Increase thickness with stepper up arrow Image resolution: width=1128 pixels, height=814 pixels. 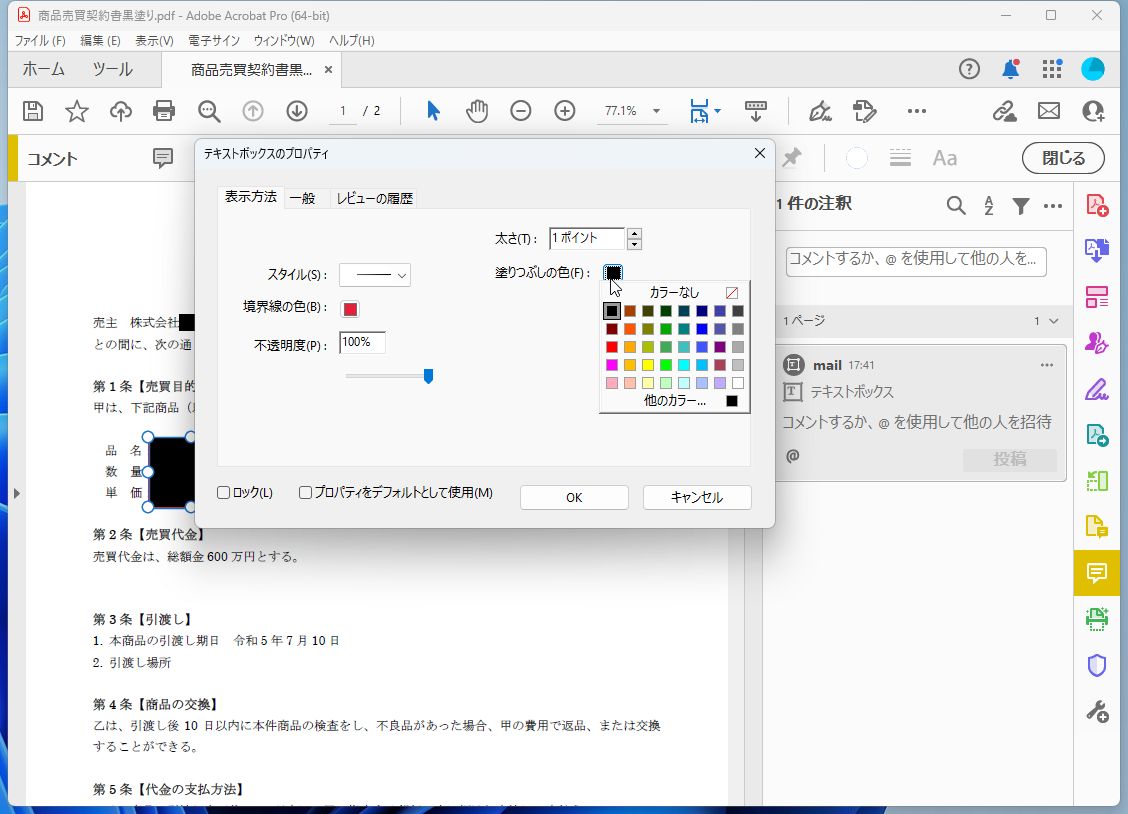[634, 233]
